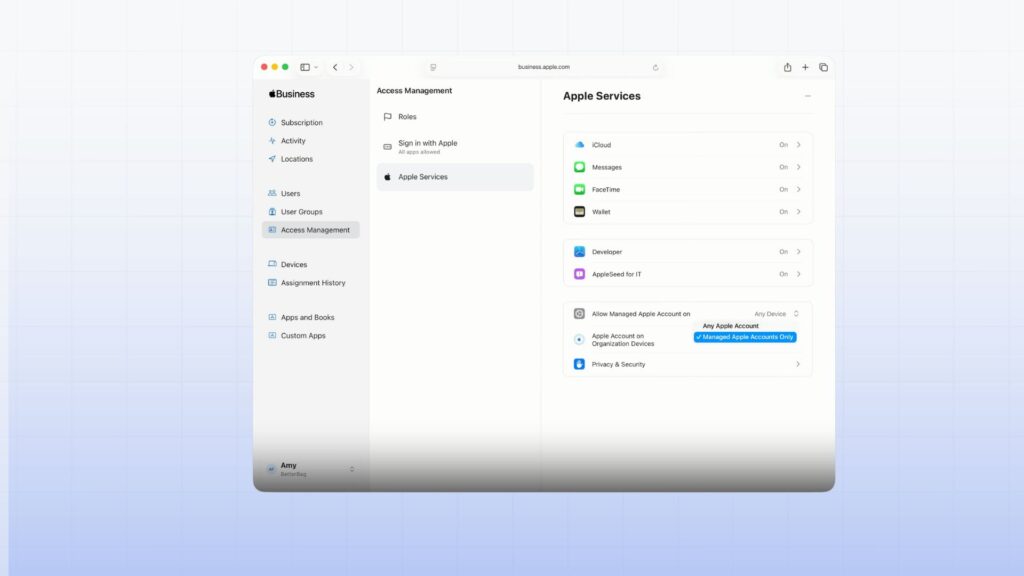
Task: Open Amy account switcher
Action: (311, 469)
